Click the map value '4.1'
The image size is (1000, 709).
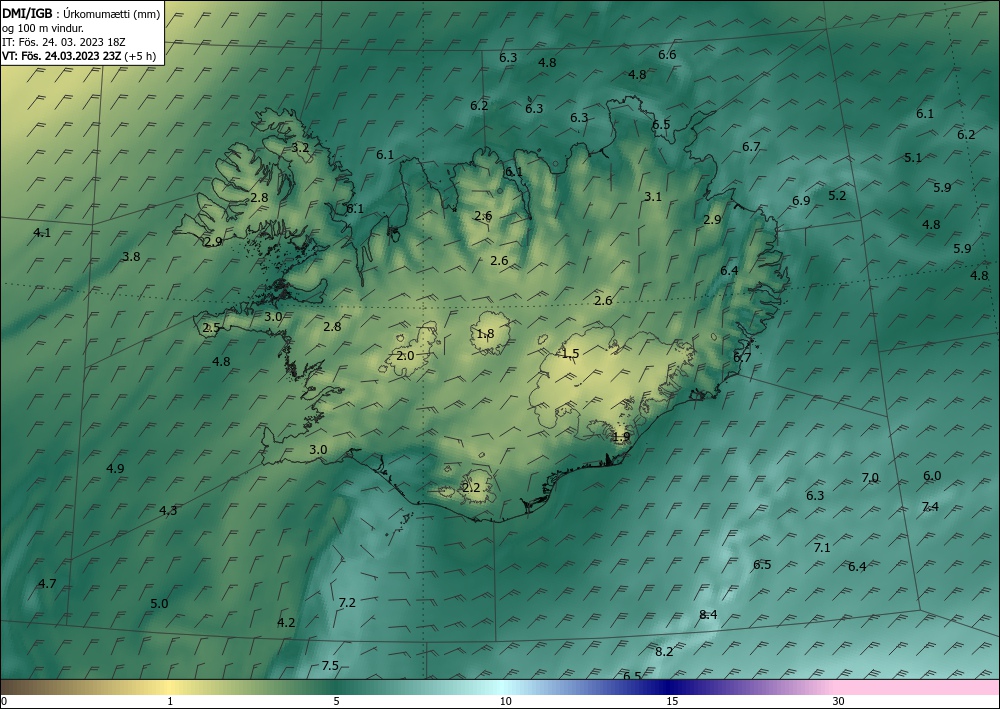pyautogui.click(x=41, y=233)
